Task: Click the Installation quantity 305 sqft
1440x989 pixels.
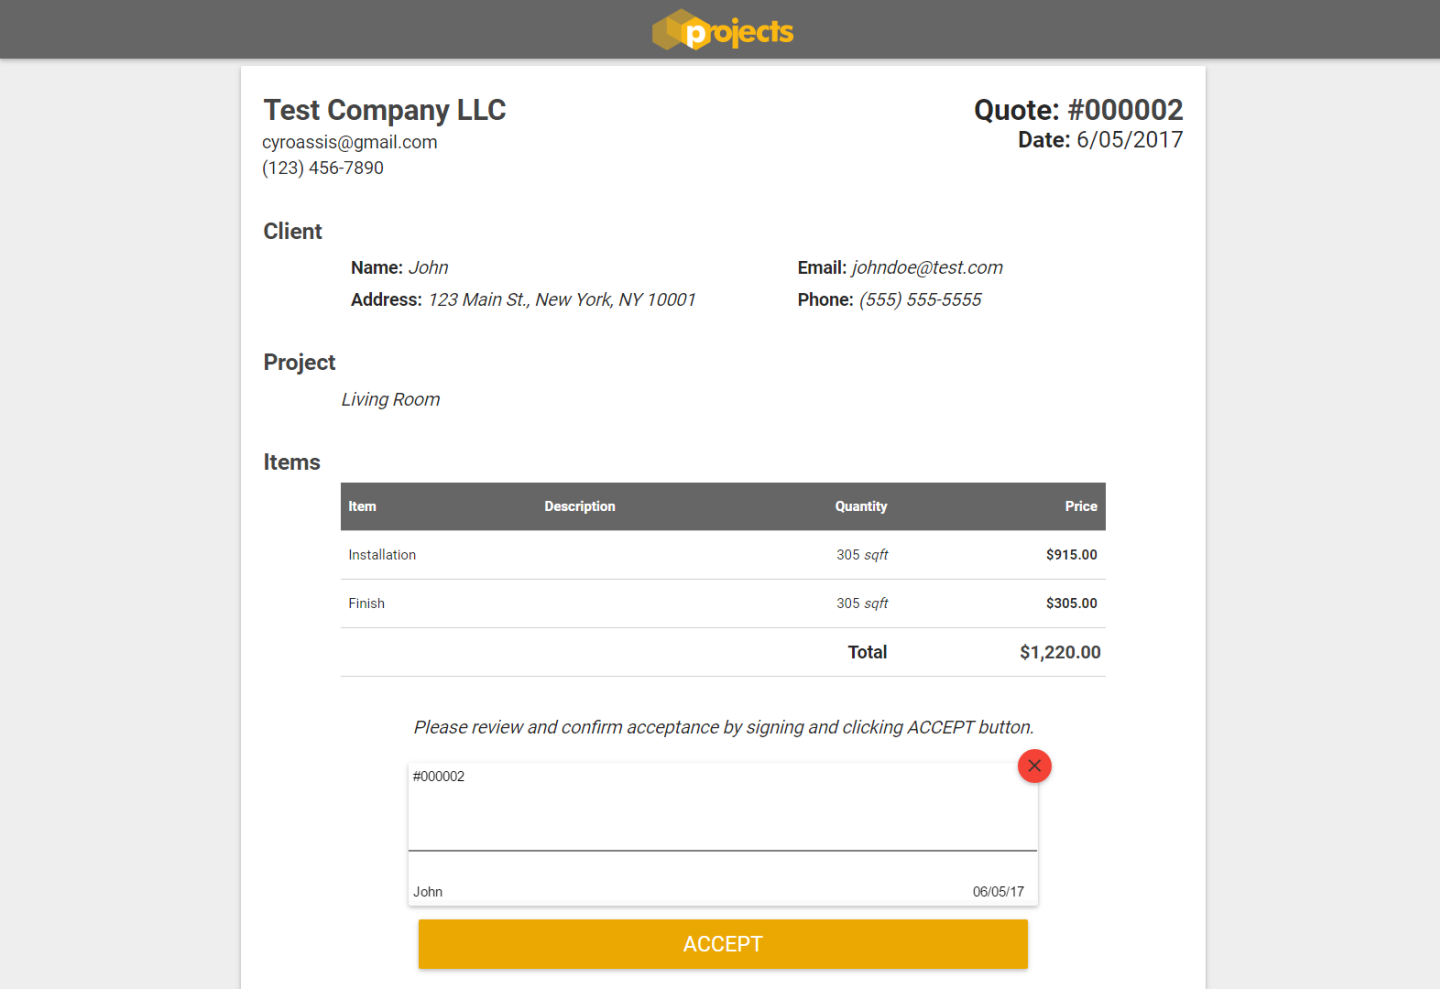Action: pos(862,555)
